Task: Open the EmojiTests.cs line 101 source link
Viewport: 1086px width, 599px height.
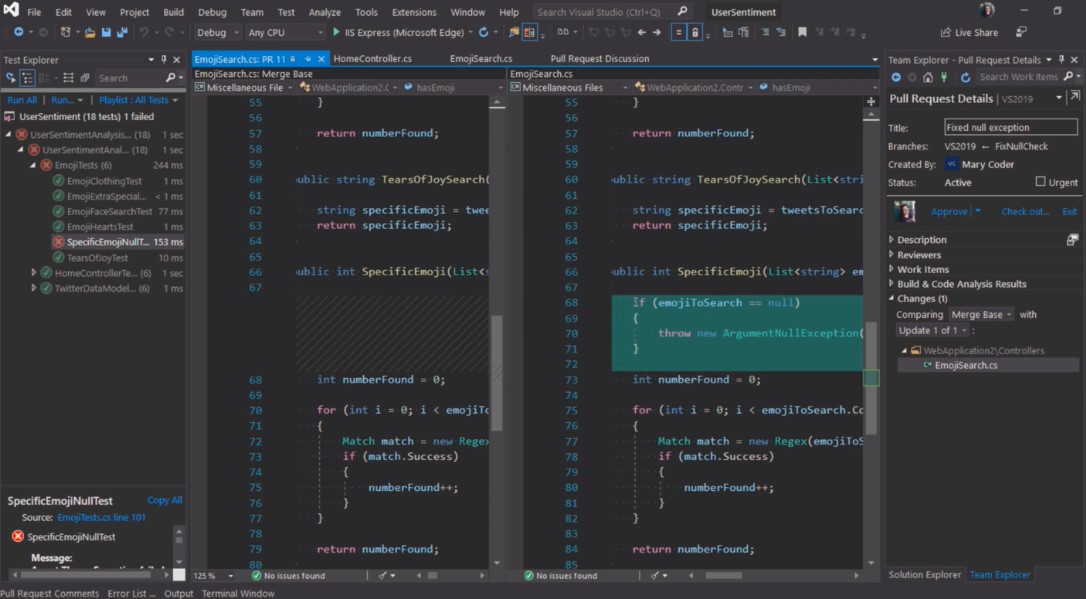Action: click(x=101, y=517)
